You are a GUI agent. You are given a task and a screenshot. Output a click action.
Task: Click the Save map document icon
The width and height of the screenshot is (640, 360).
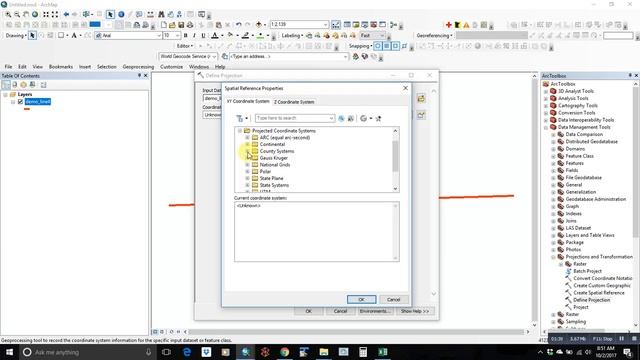point(181,25)
